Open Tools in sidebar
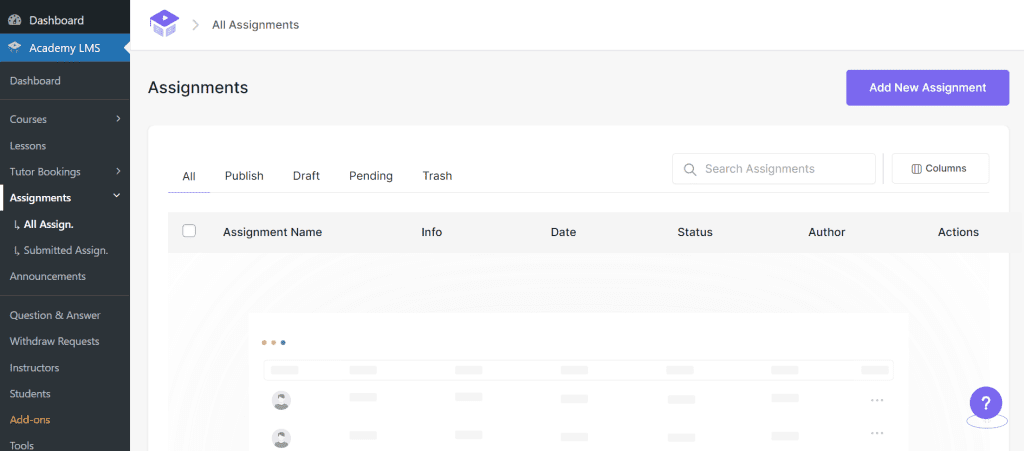 [22, 445]
